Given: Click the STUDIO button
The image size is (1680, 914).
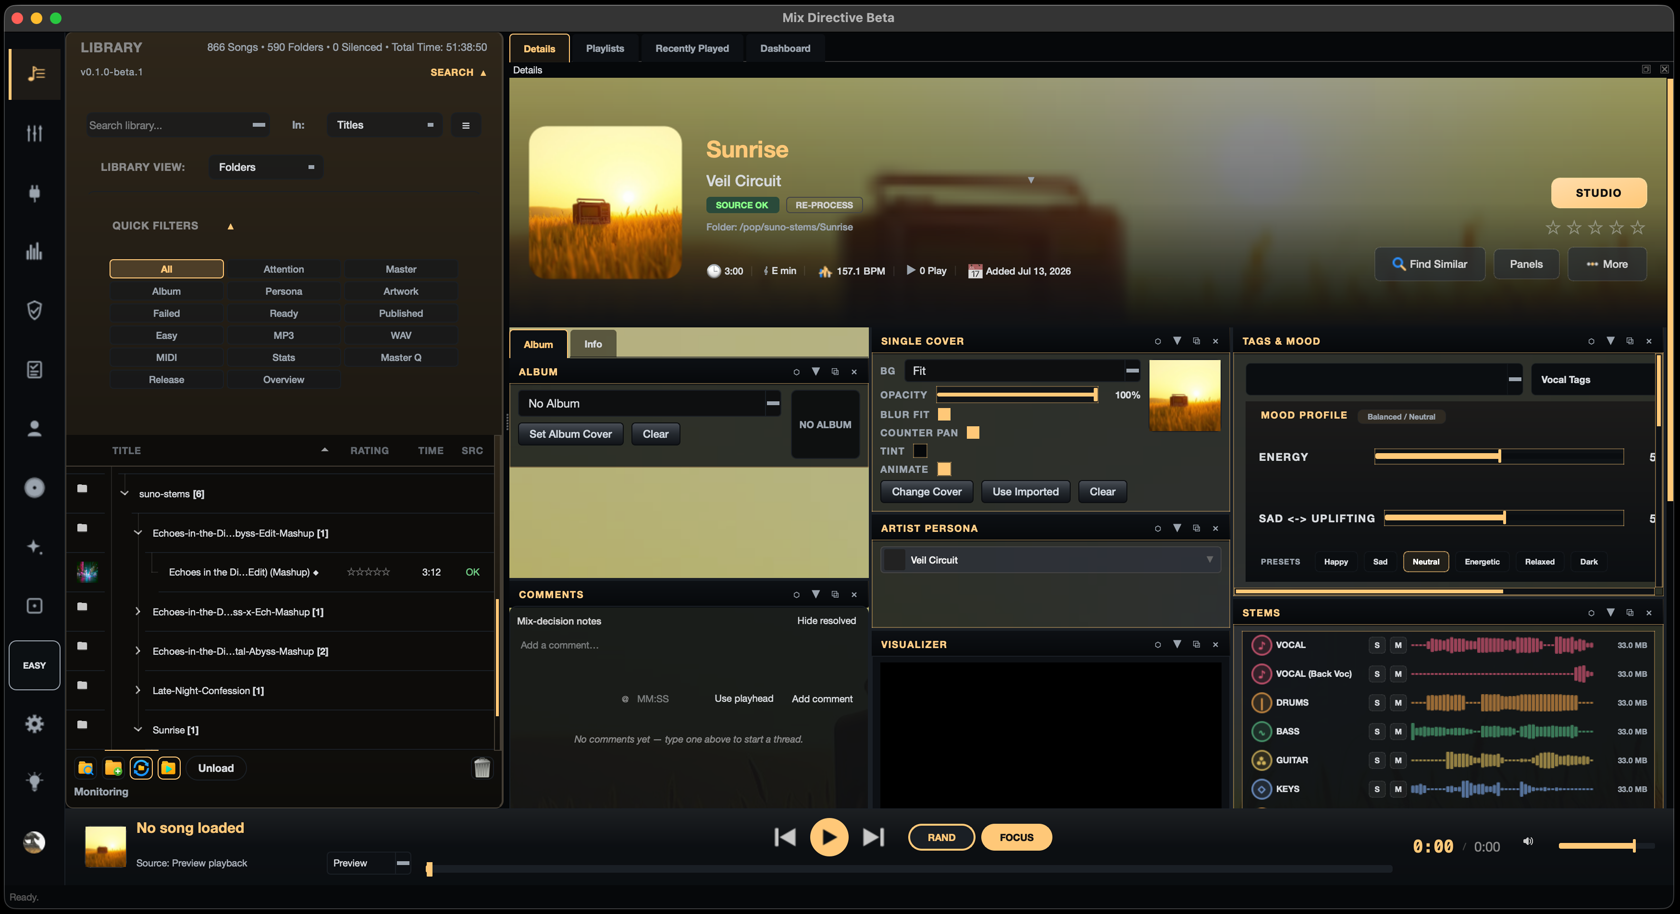Looking at the screenshot, I should pos(1598,193).
